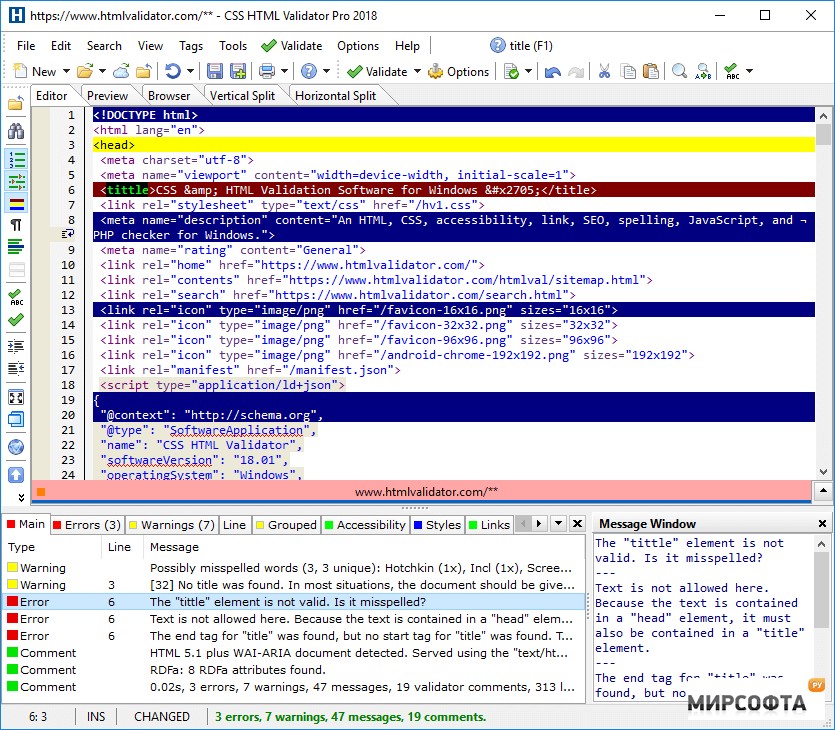Click the New document toolbar icon
This screenshot has height=730, width=835.
coord(20,71)
